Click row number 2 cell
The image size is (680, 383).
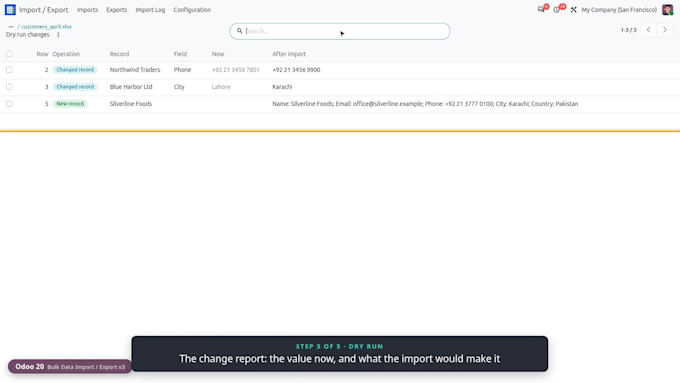pos(46,70)
